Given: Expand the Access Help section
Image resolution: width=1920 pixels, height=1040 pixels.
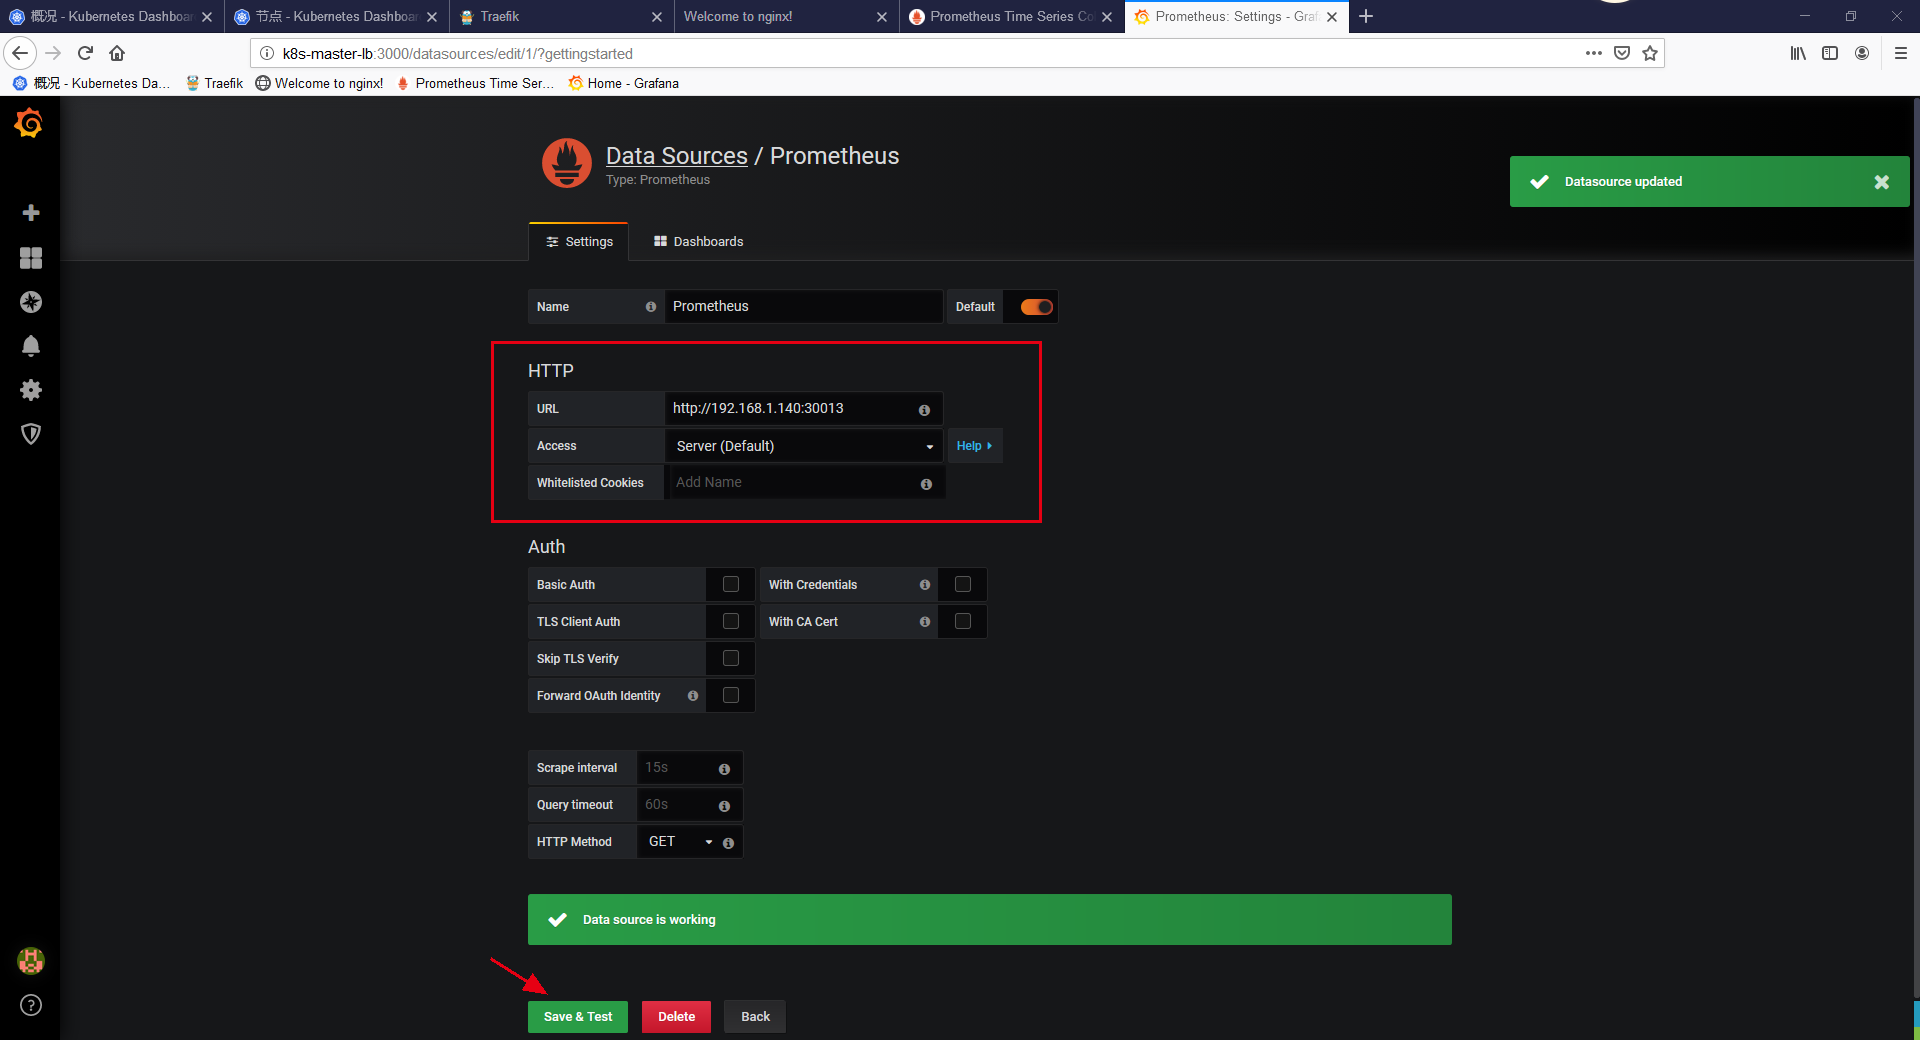Looking at the screenshot, I should click(x=975, y=446).
